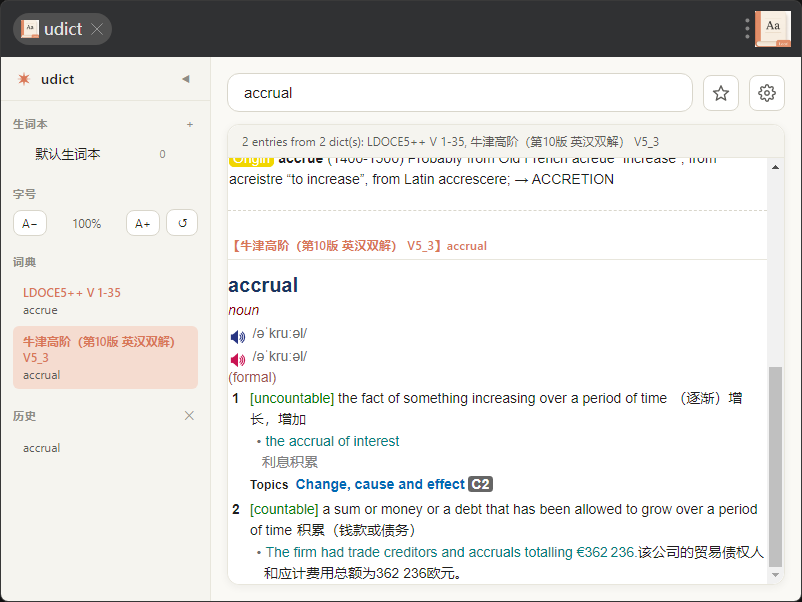
Task: Clear history with the X icon
Action: pyautogui.click(x=189, y=416)
